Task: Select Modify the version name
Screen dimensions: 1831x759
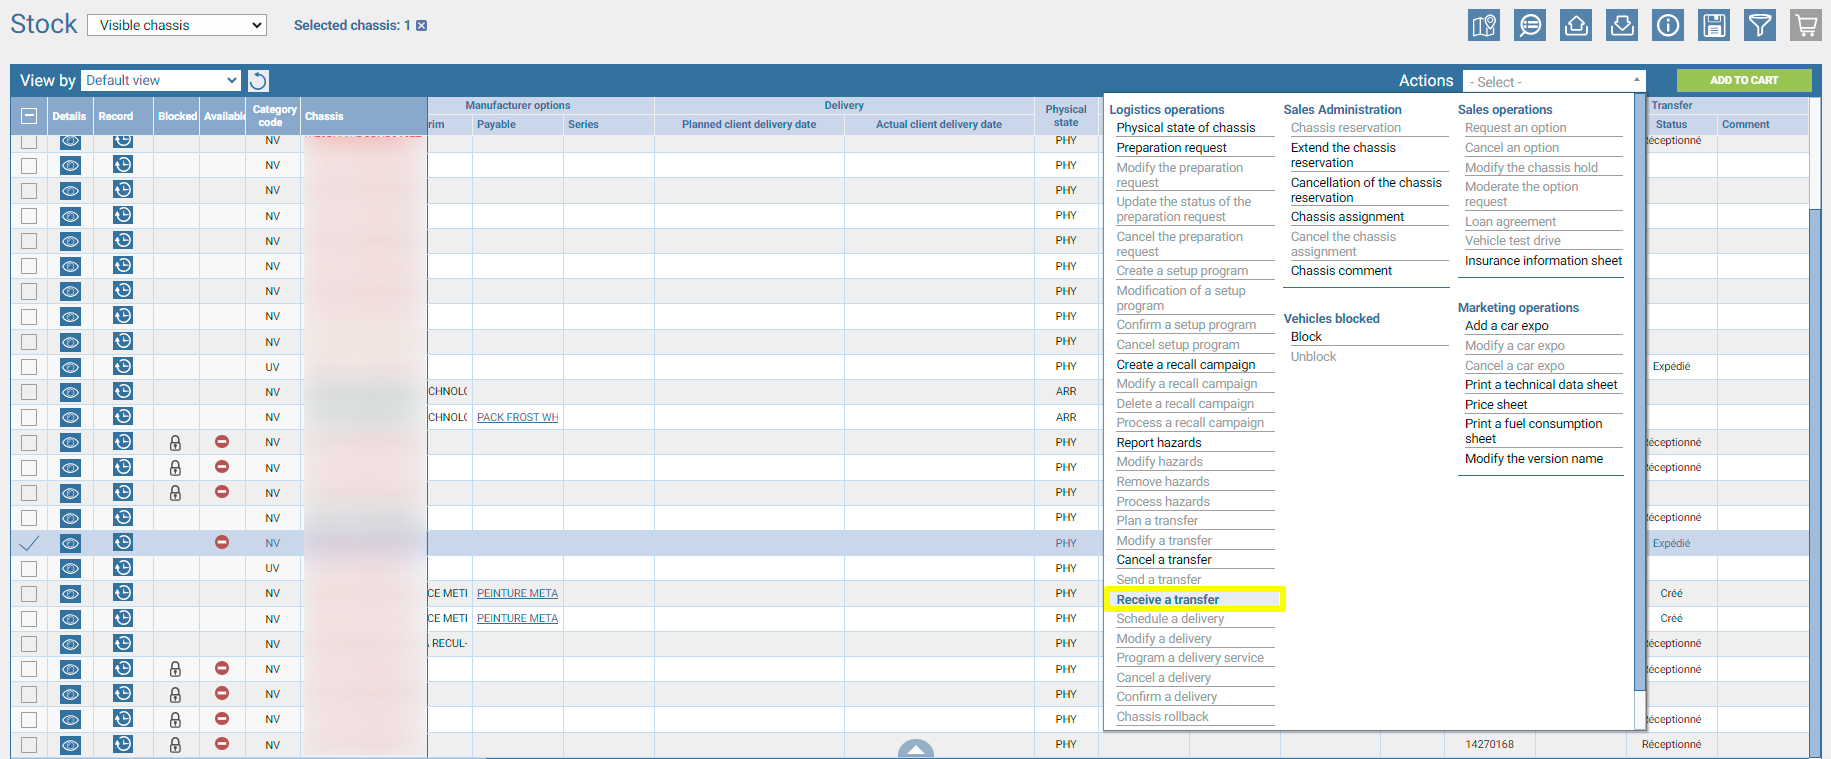Action: click(1534, 459)
